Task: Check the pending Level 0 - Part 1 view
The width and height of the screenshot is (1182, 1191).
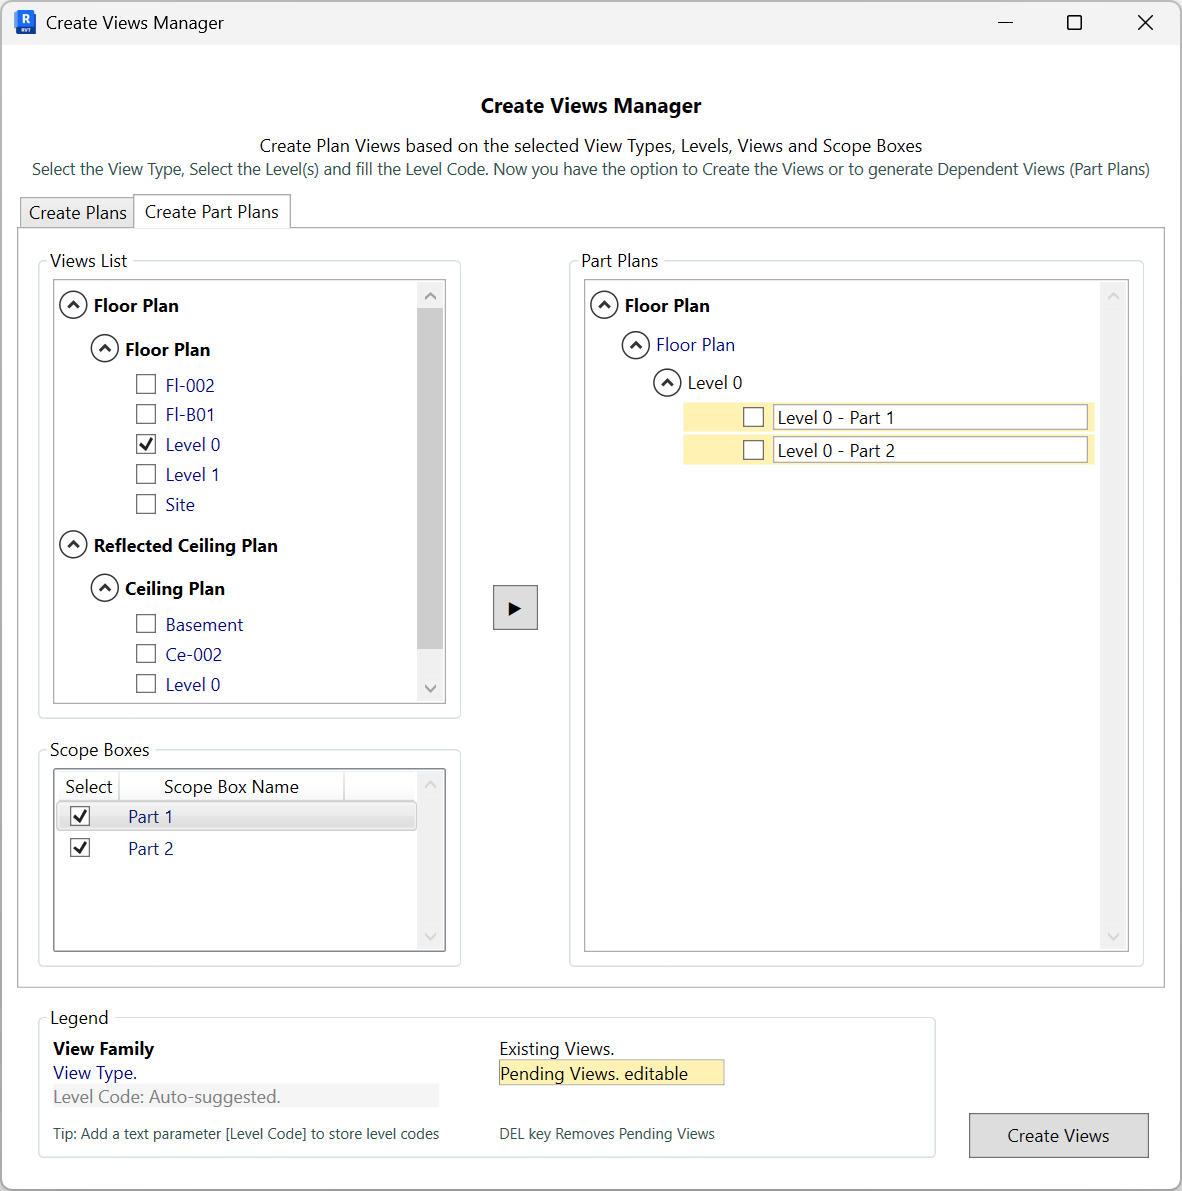Action: pos(753,416)
